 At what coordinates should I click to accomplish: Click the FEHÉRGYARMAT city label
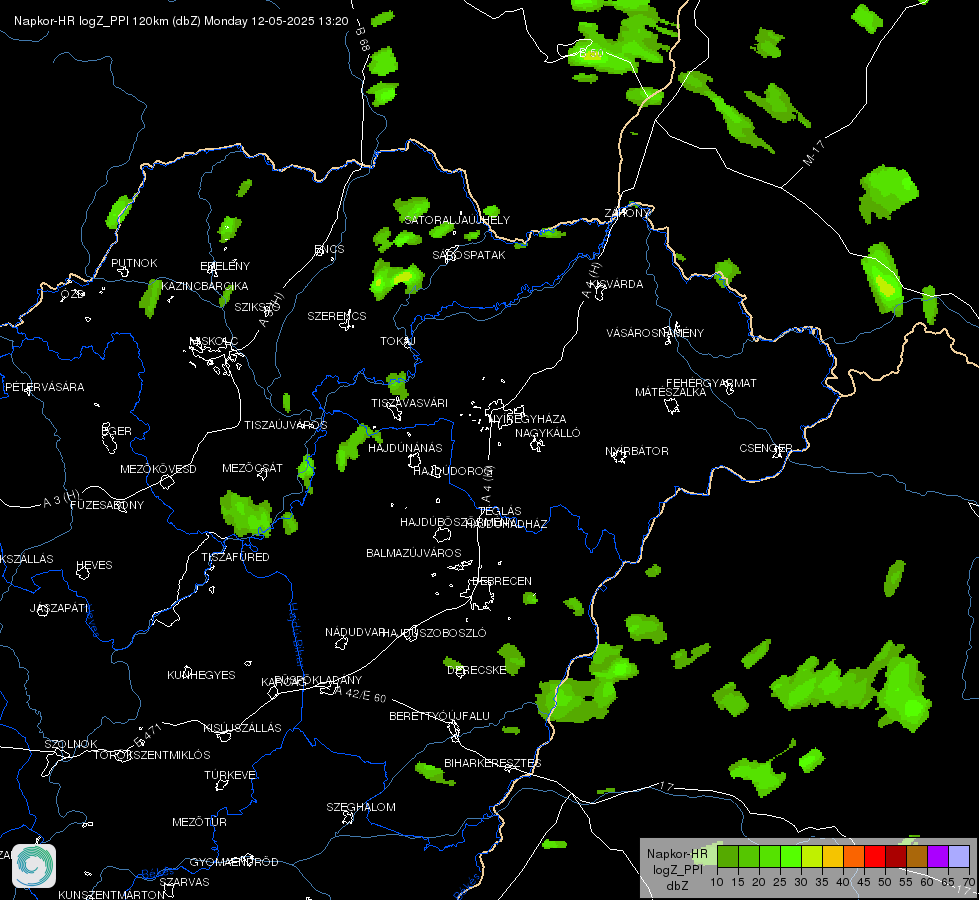tap(711, 383)
